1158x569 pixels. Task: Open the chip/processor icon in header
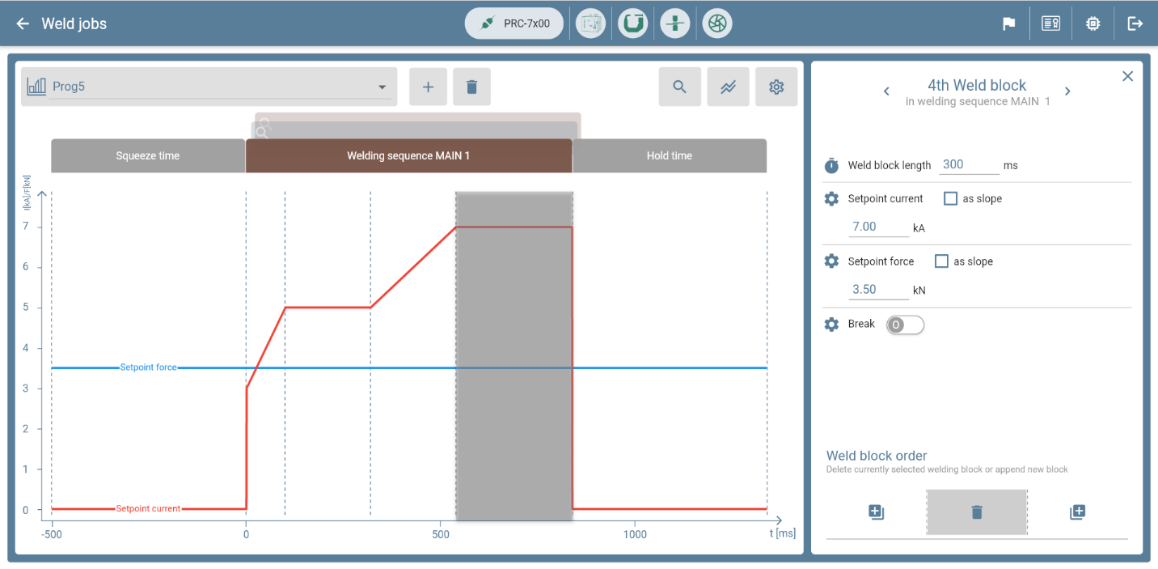click(x=1093, y=24)
